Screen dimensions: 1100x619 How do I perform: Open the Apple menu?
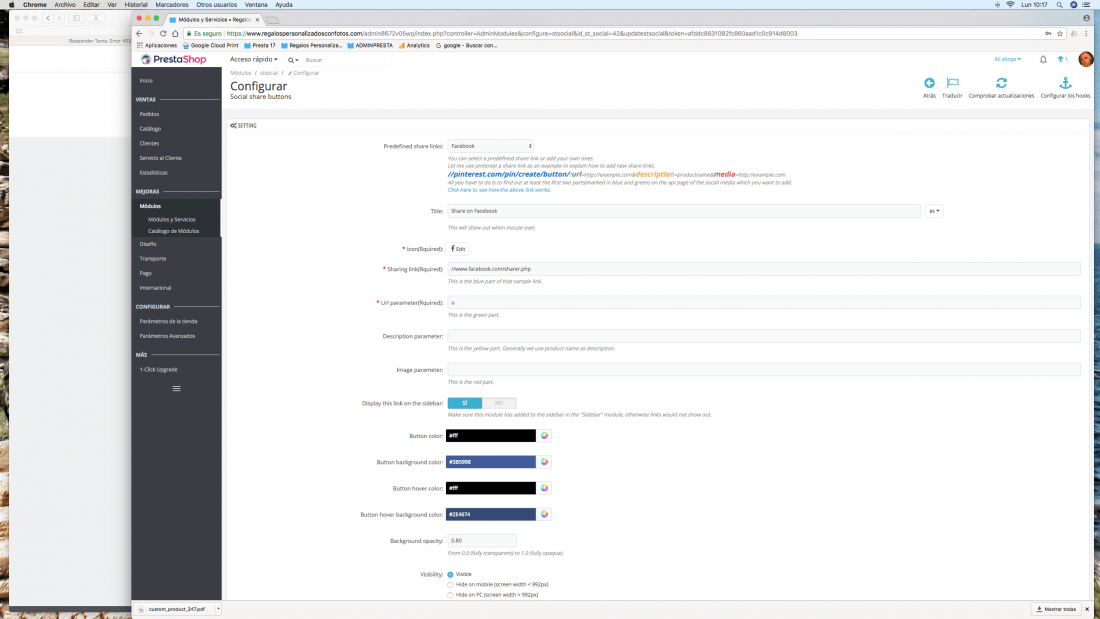(11, 5)
